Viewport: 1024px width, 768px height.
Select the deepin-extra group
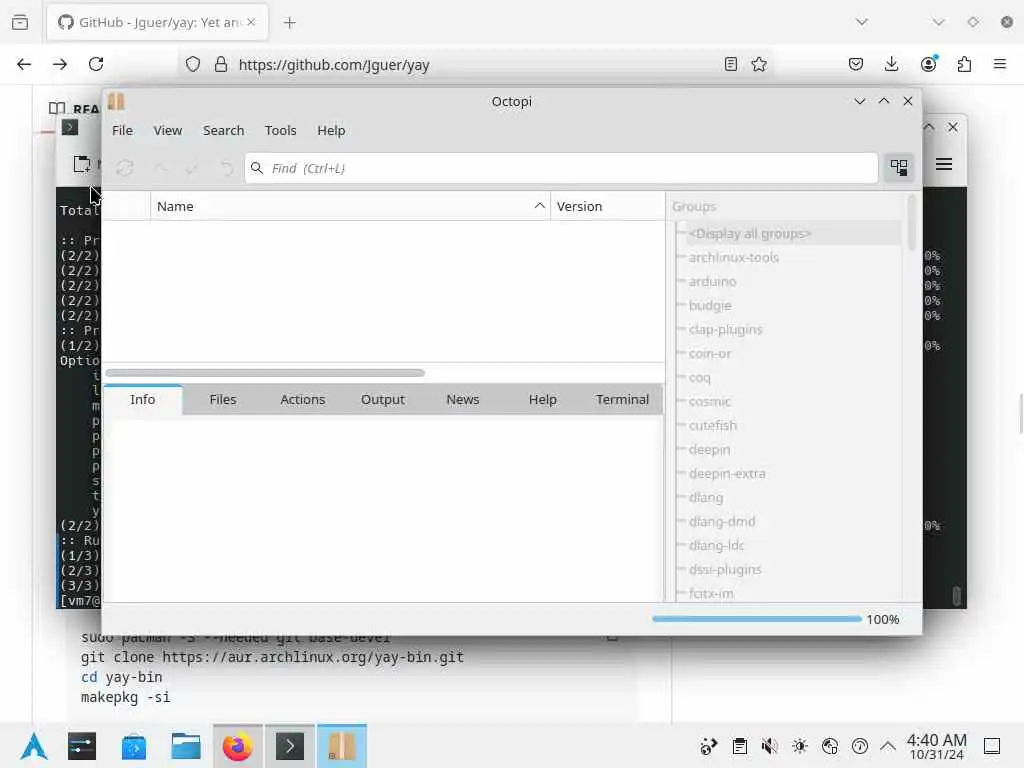pos(727,473)
